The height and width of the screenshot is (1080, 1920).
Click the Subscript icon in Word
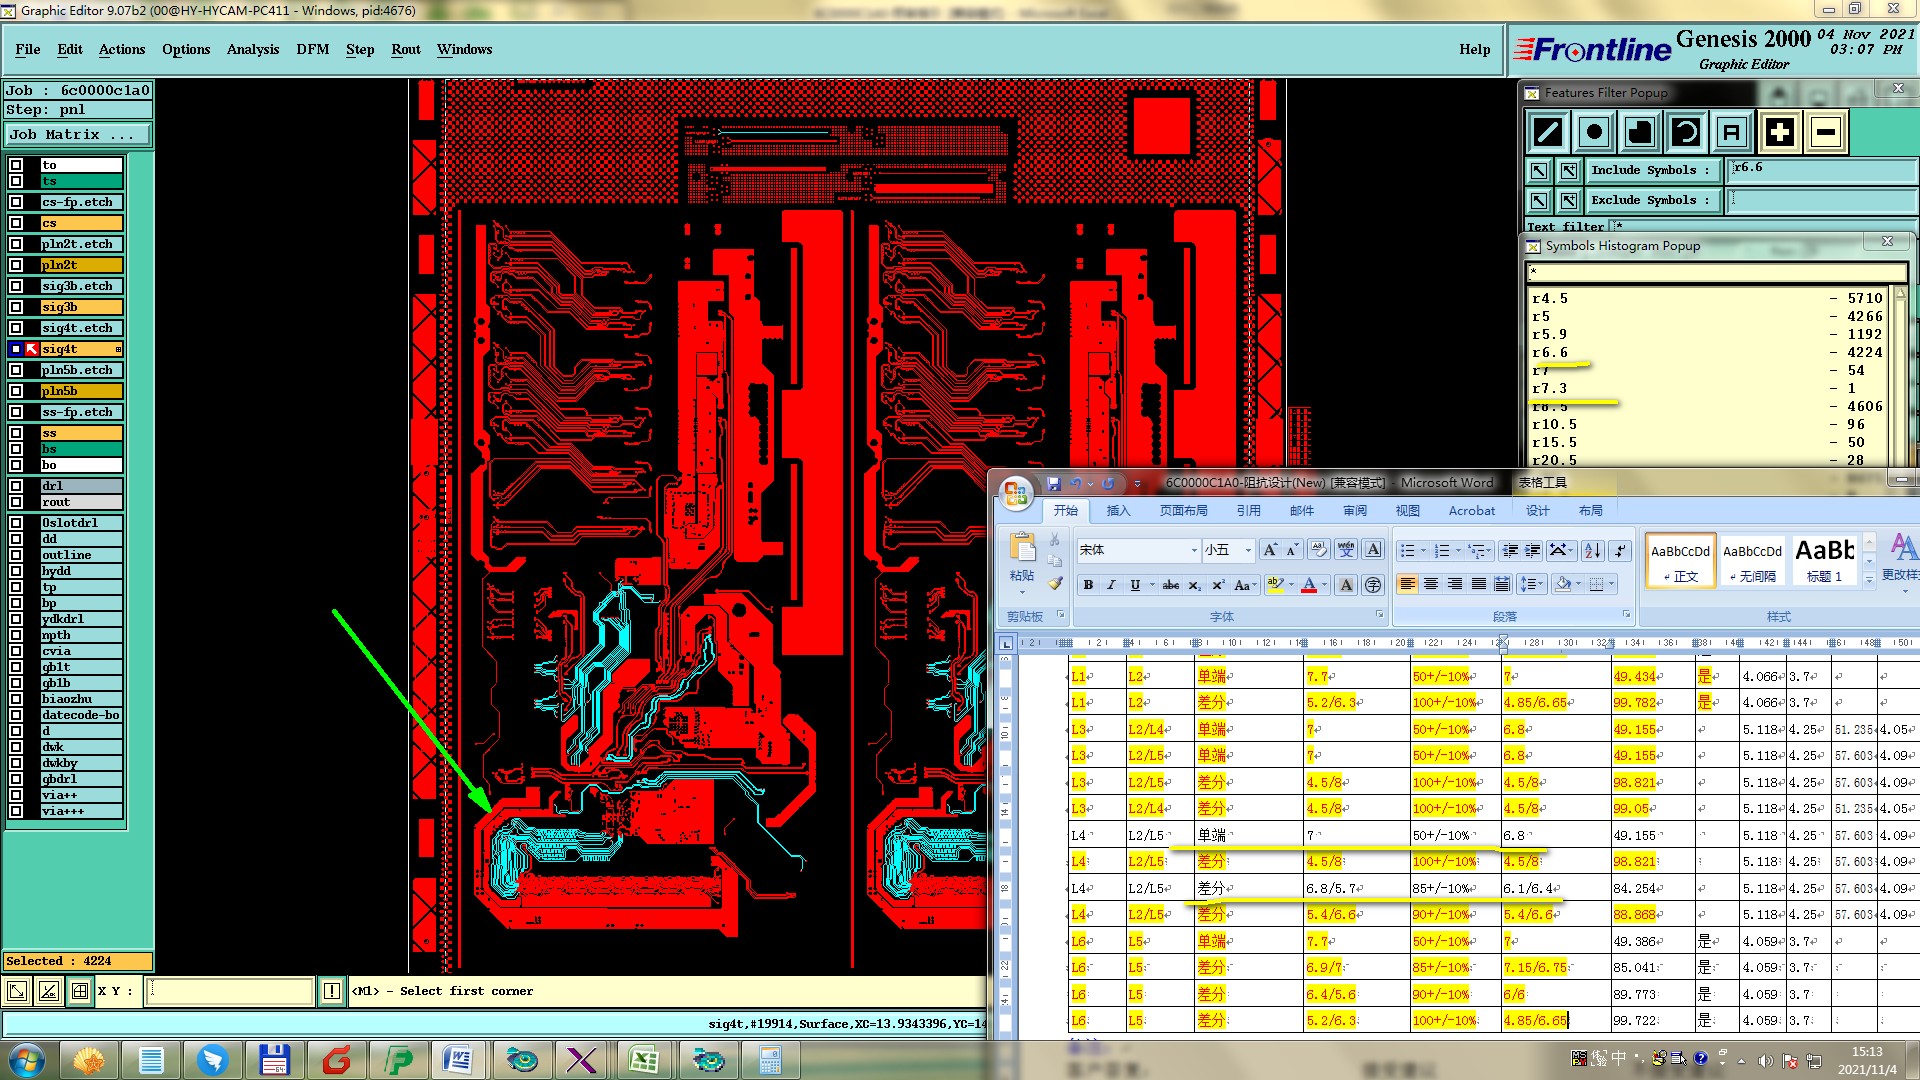1194,585
